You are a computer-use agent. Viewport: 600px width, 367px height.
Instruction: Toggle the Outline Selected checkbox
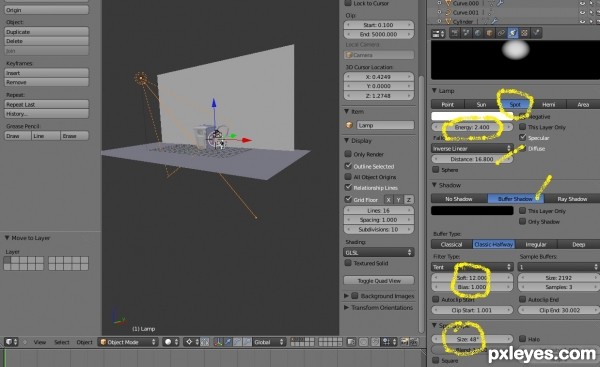[348, 166]
